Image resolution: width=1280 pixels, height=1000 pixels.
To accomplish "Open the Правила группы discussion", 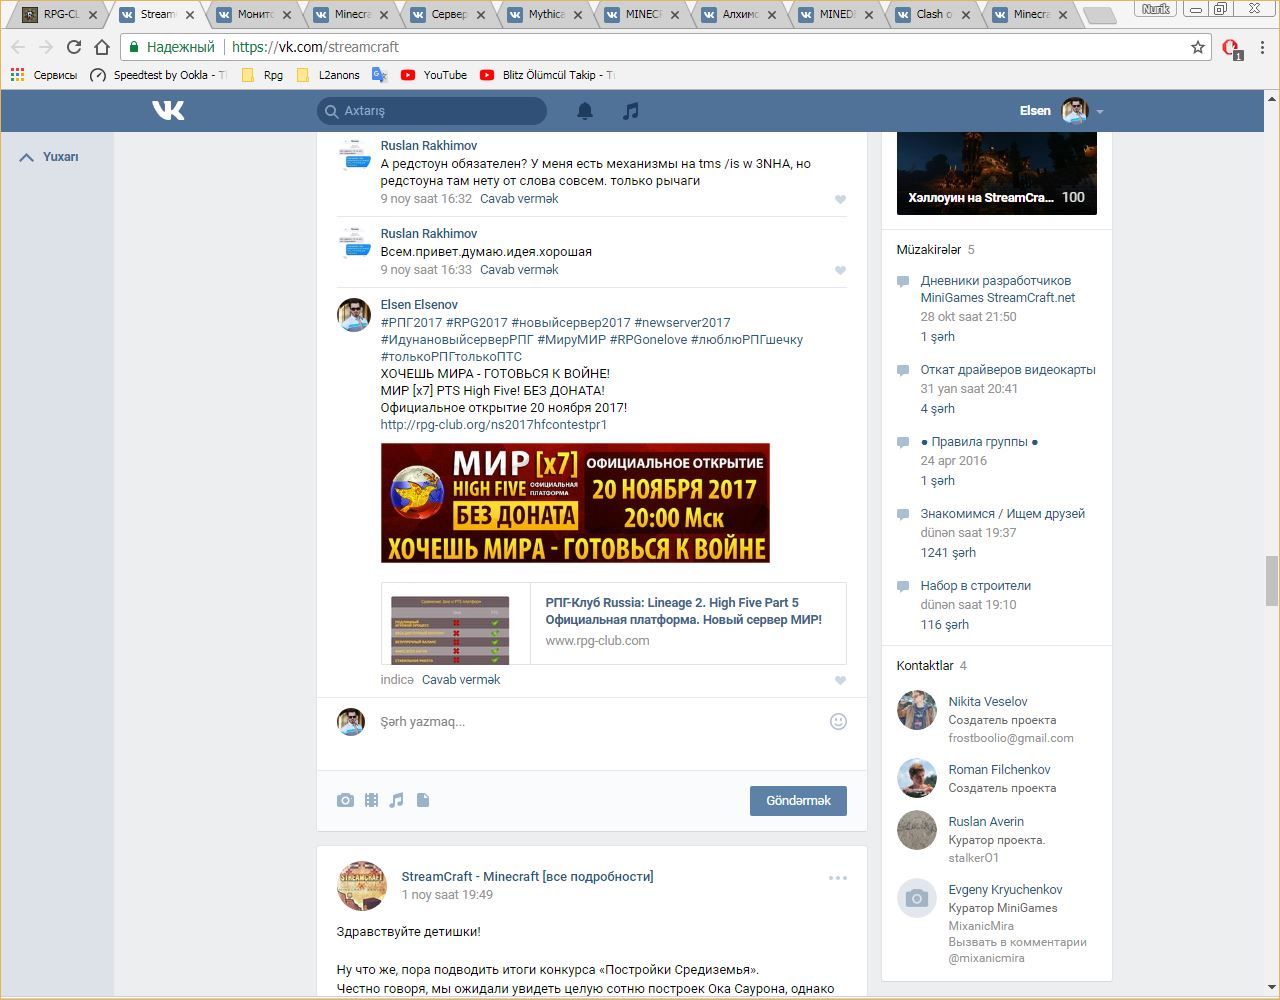I will pyautogui.click(x=979, y=442).
